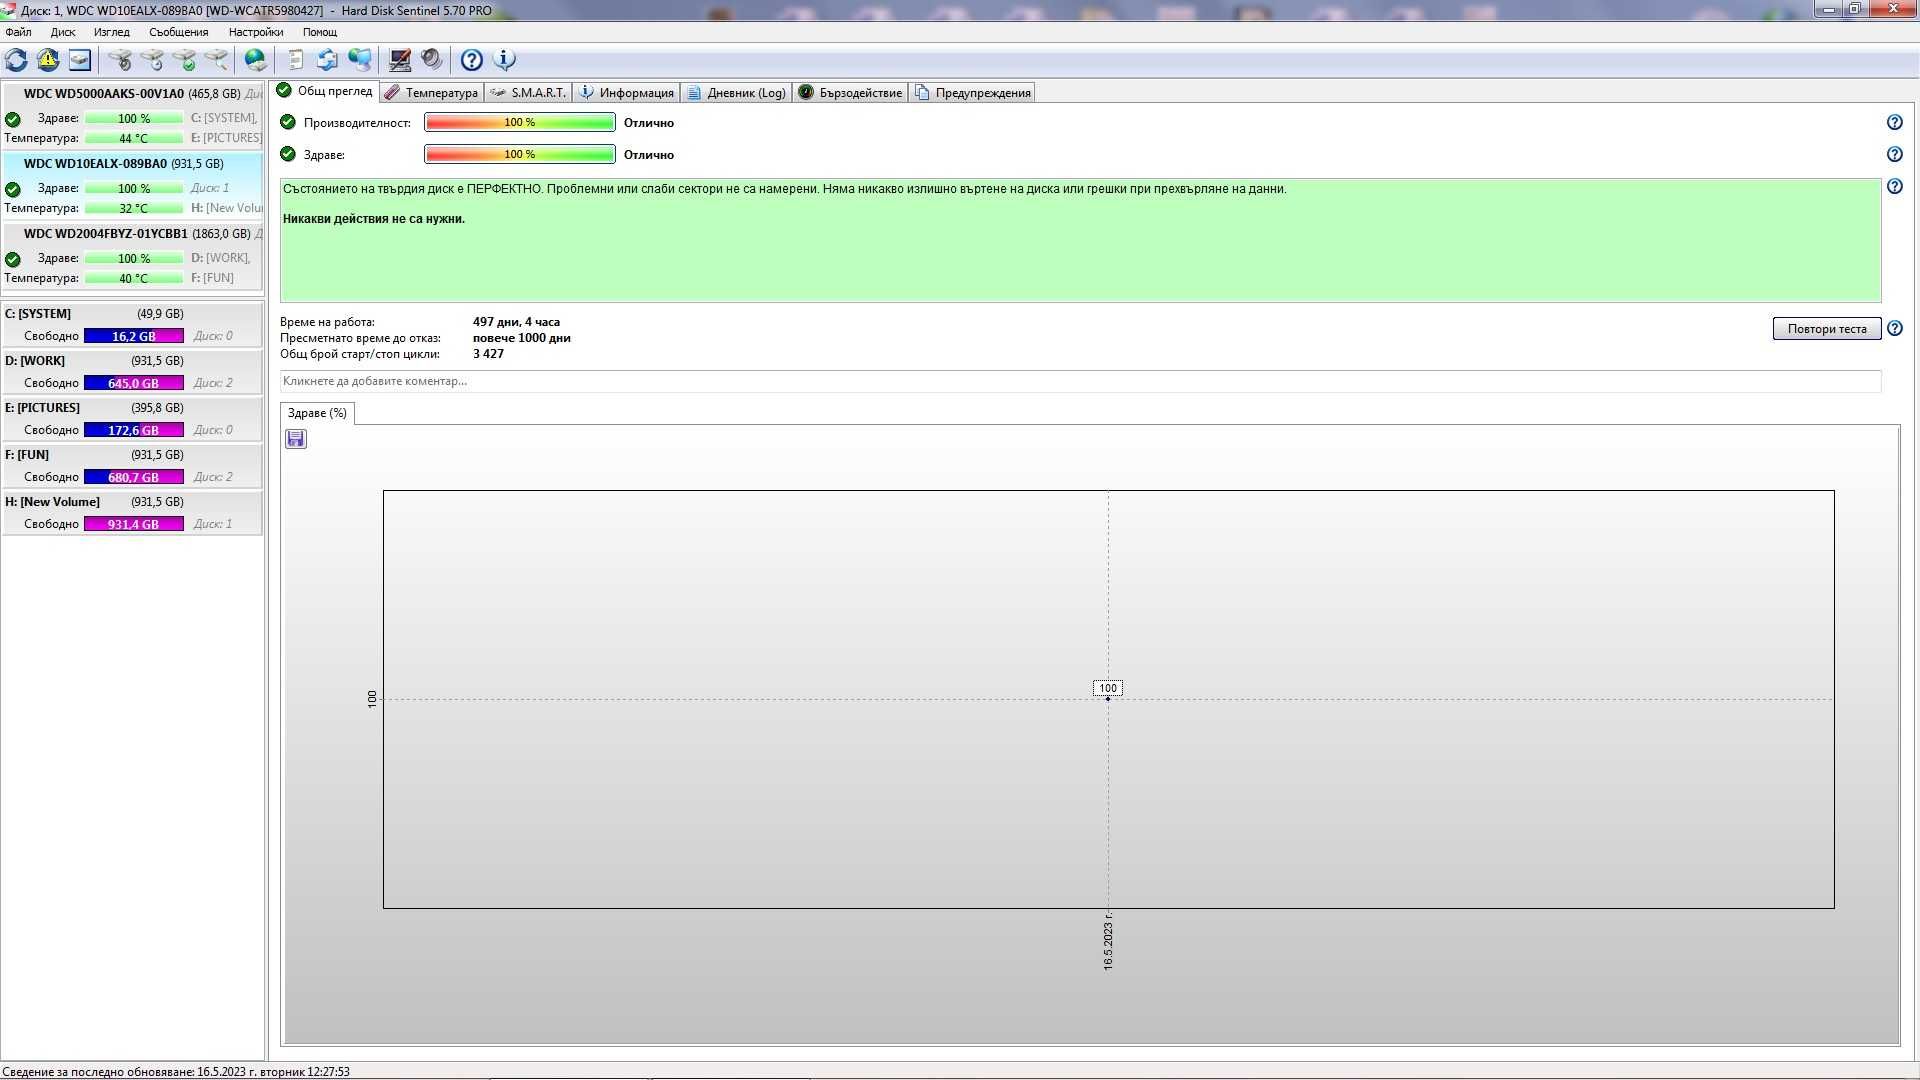Click the disk with green check icon

pos(184,60)
